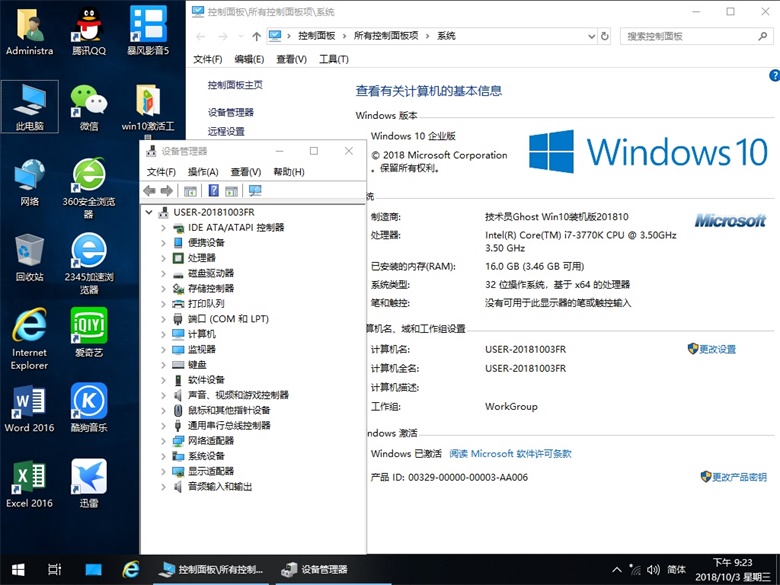Expand 显示适配器 in Device Manager
Viewport: 780px width, 585px height.
pyautogui.click(x=164, y=471)
